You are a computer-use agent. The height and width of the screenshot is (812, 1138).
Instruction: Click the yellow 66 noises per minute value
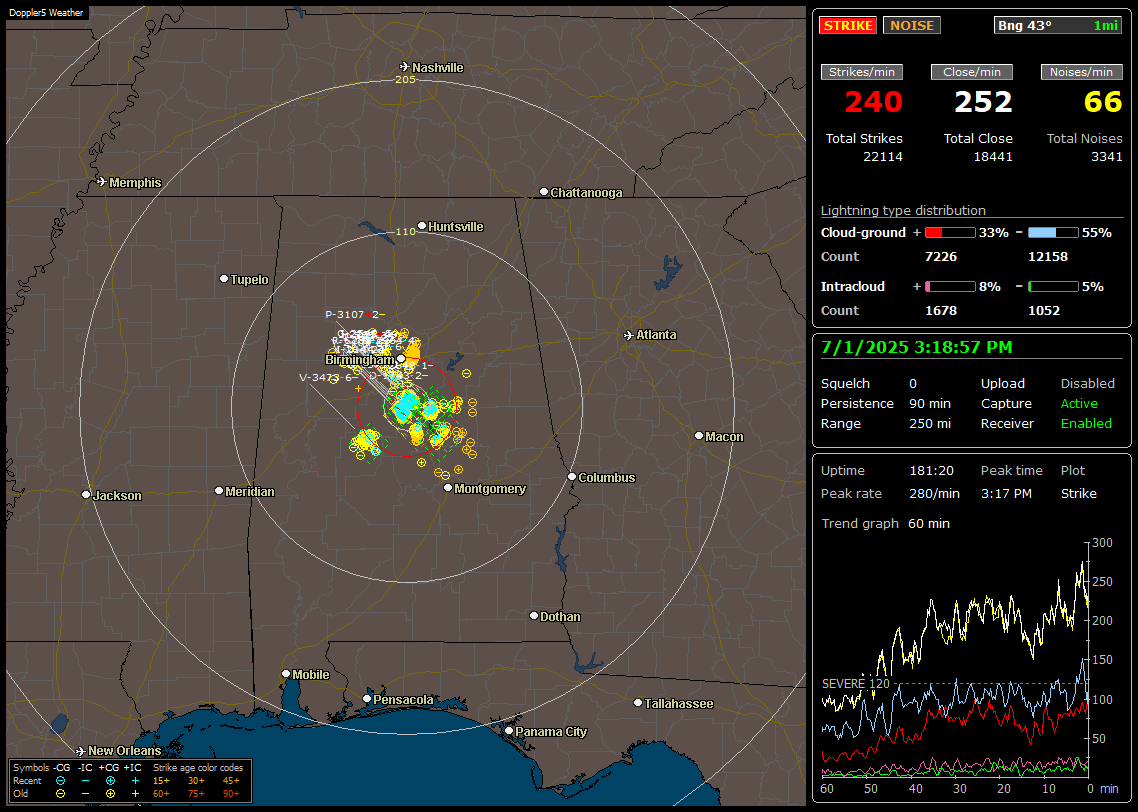[x=1103, y=102]
